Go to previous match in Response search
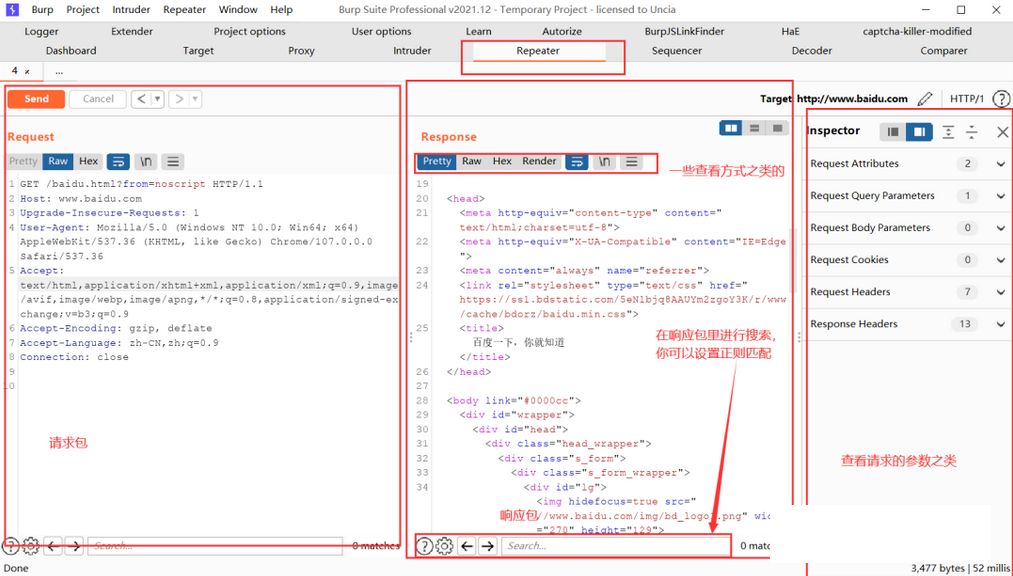Image resolution: width=1013 pixels, height=576 pixels. click(x=467, y=546)
